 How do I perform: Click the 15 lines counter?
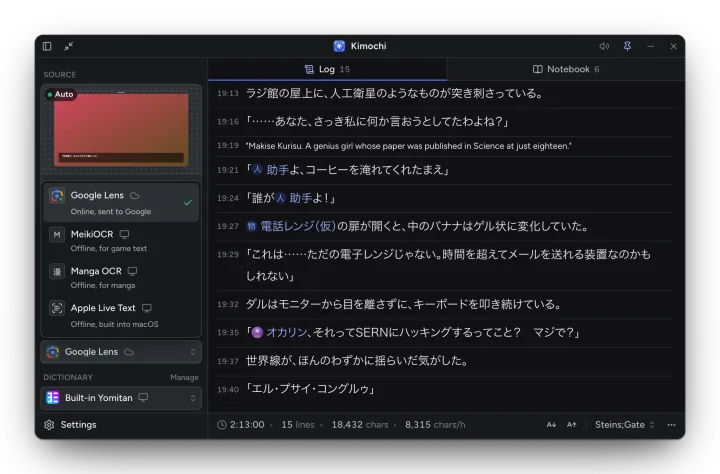click(298, 425)
